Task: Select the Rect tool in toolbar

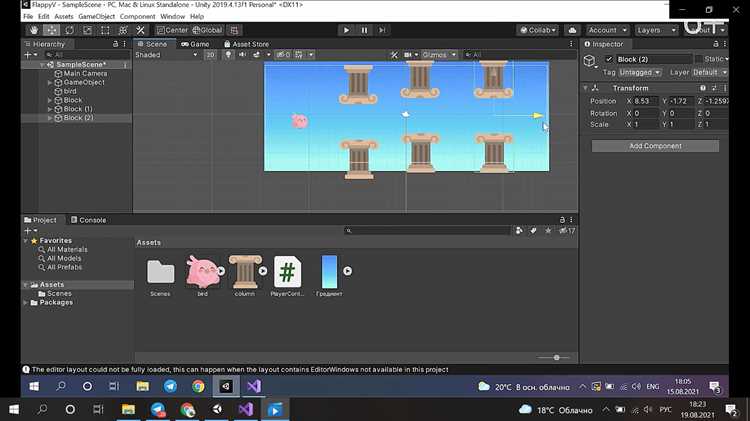Action: point(105,30)
